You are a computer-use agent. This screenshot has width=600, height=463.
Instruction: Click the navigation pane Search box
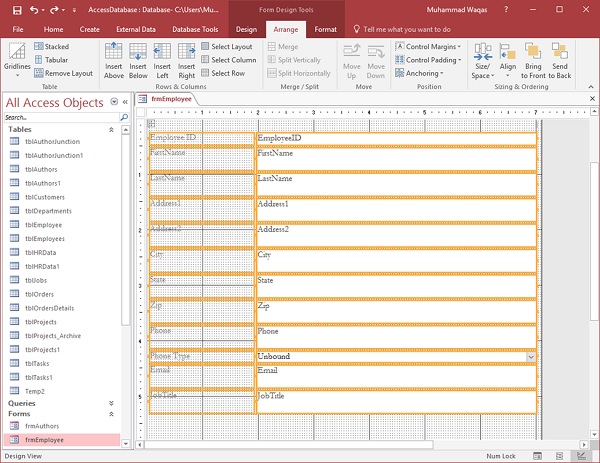pos(60,118)
